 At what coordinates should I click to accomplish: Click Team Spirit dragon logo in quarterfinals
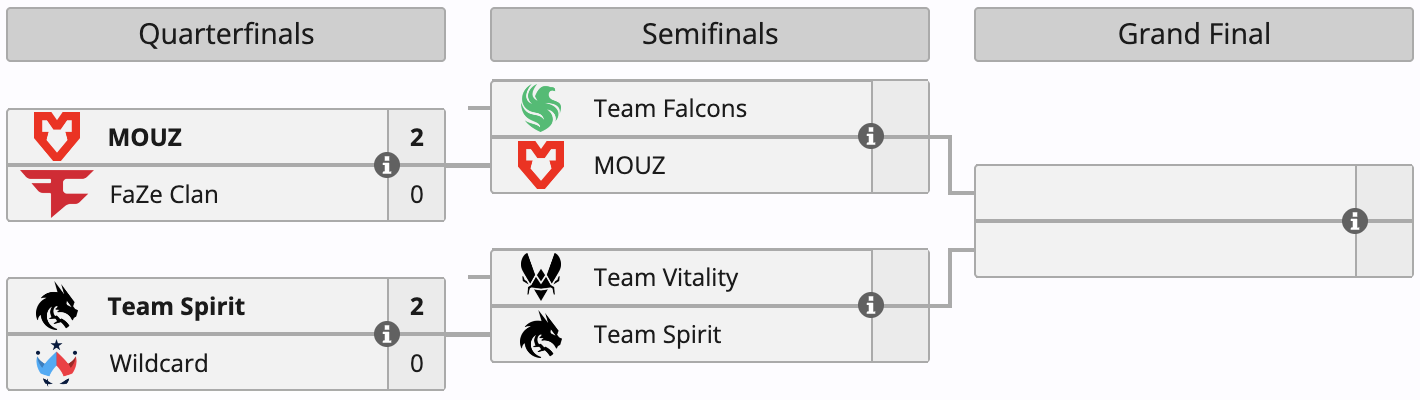click(57, 306)
